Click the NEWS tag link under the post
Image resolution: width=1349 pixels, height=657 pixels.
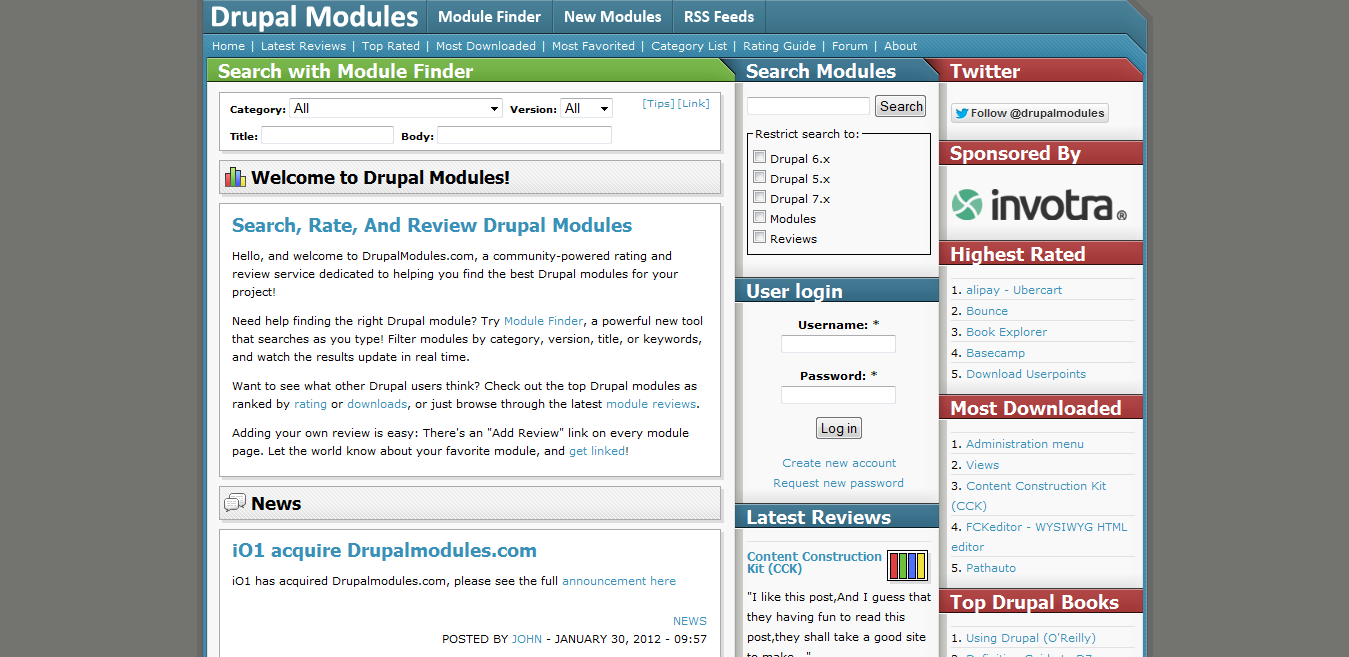coord(690,621)
